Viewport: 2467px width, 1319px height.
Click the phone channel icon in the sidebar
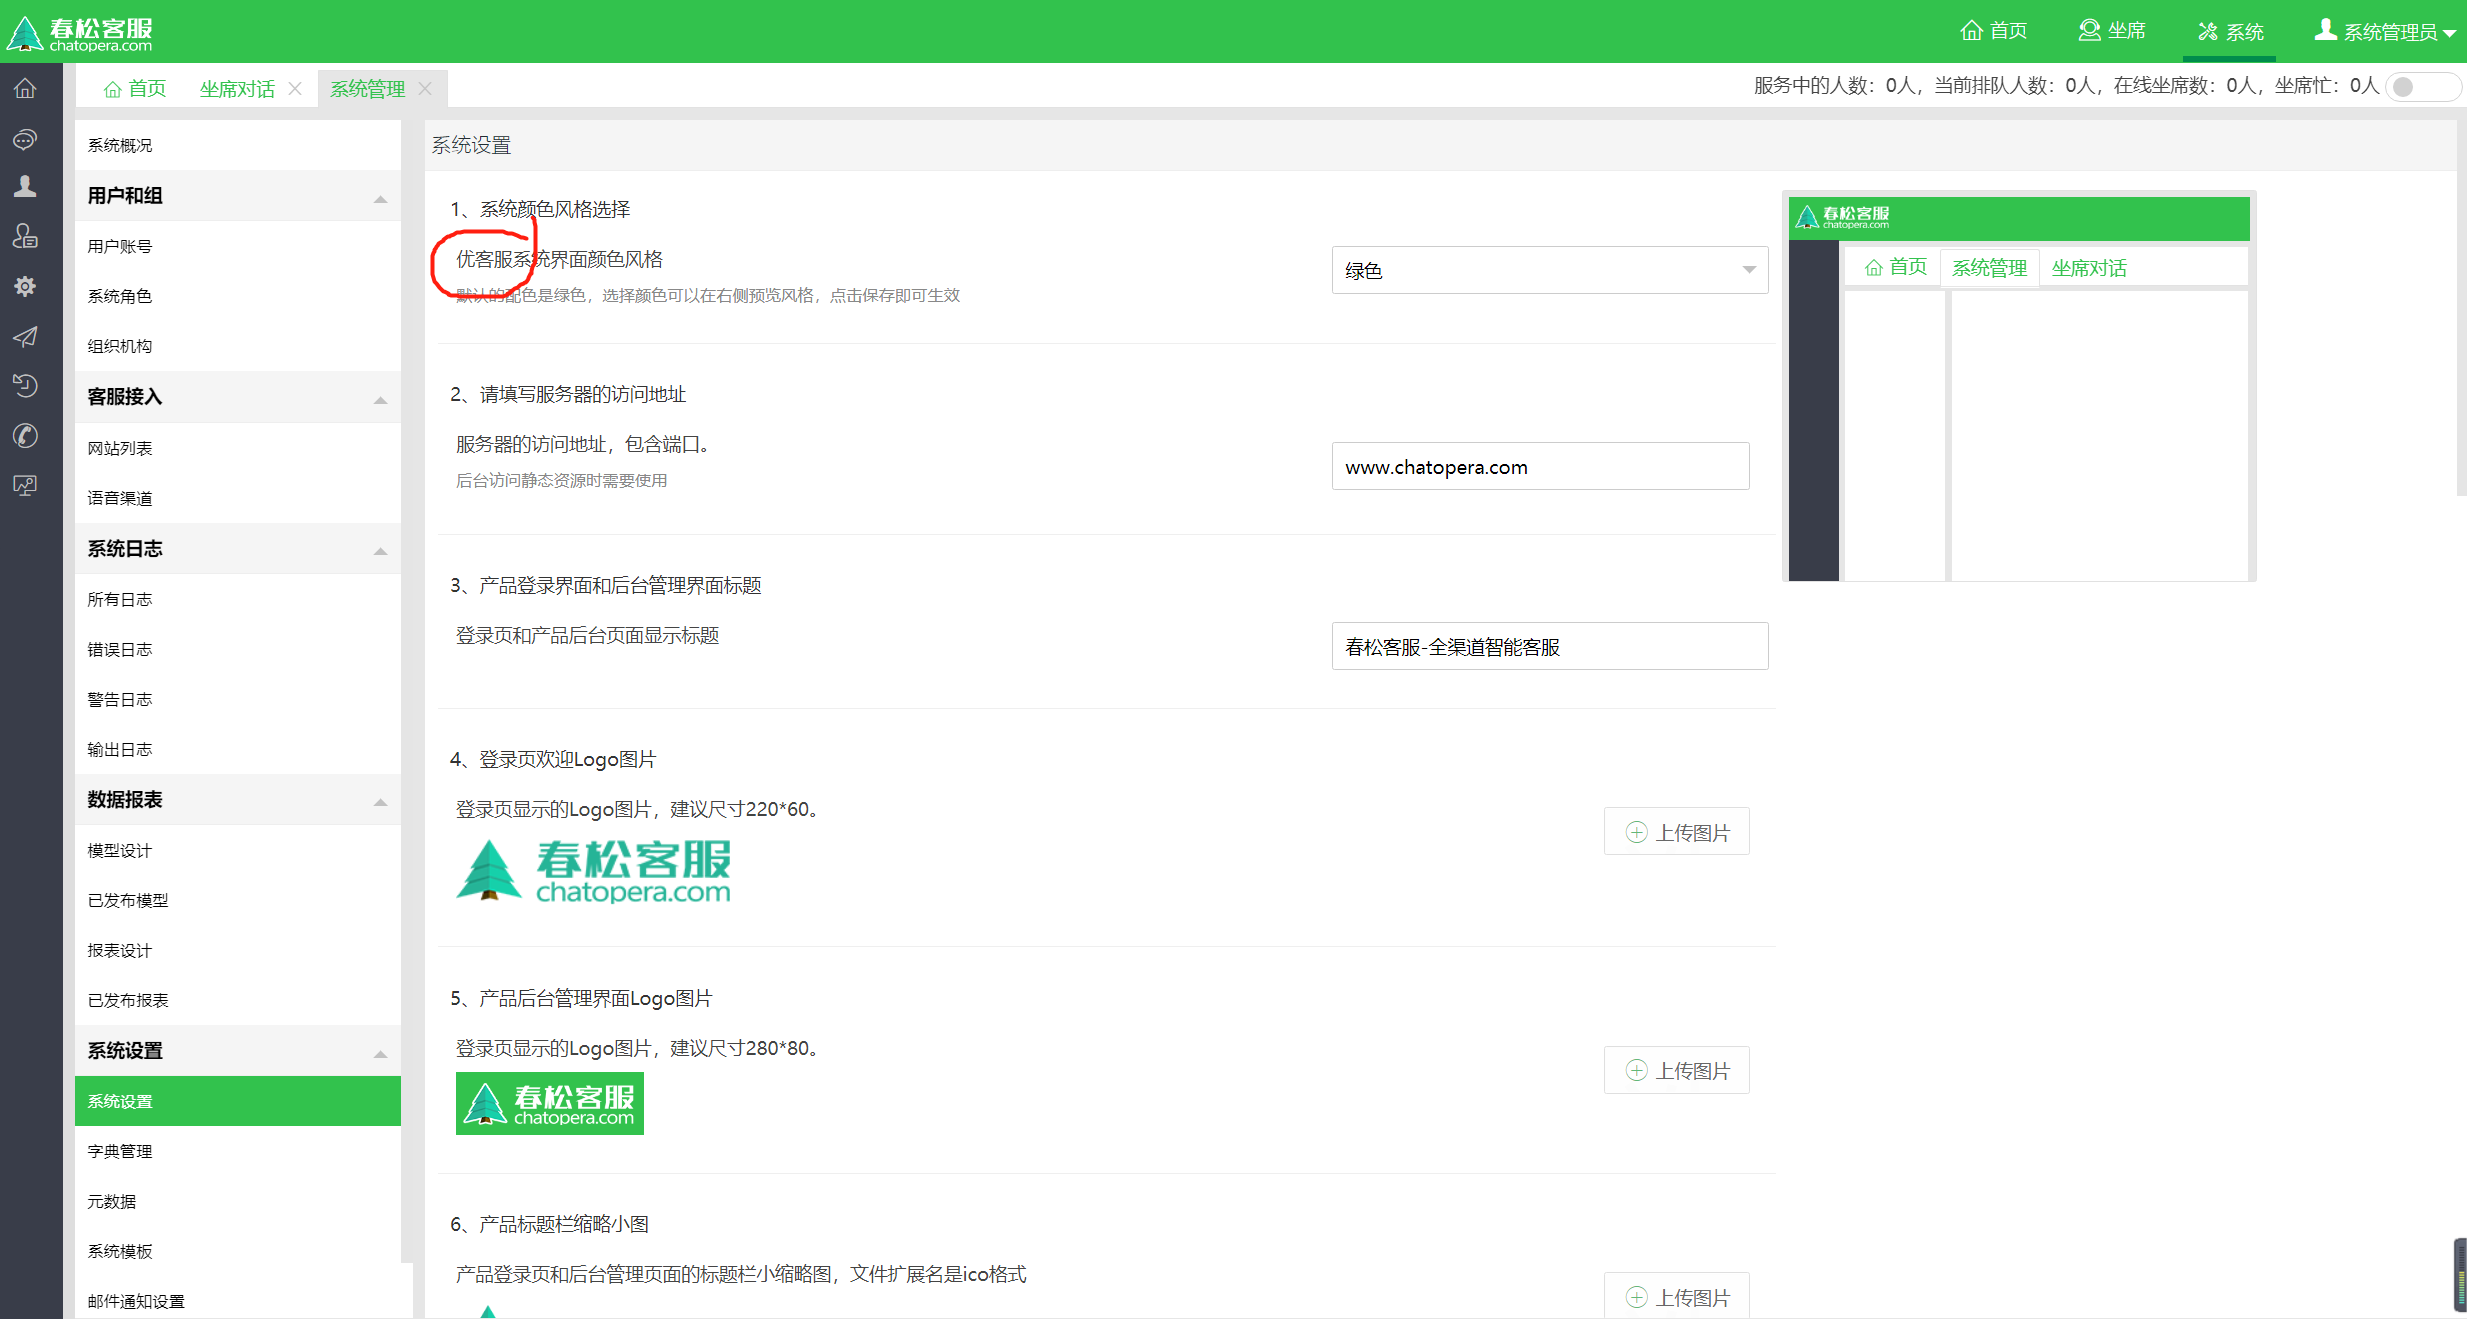(x=25, y=435)
